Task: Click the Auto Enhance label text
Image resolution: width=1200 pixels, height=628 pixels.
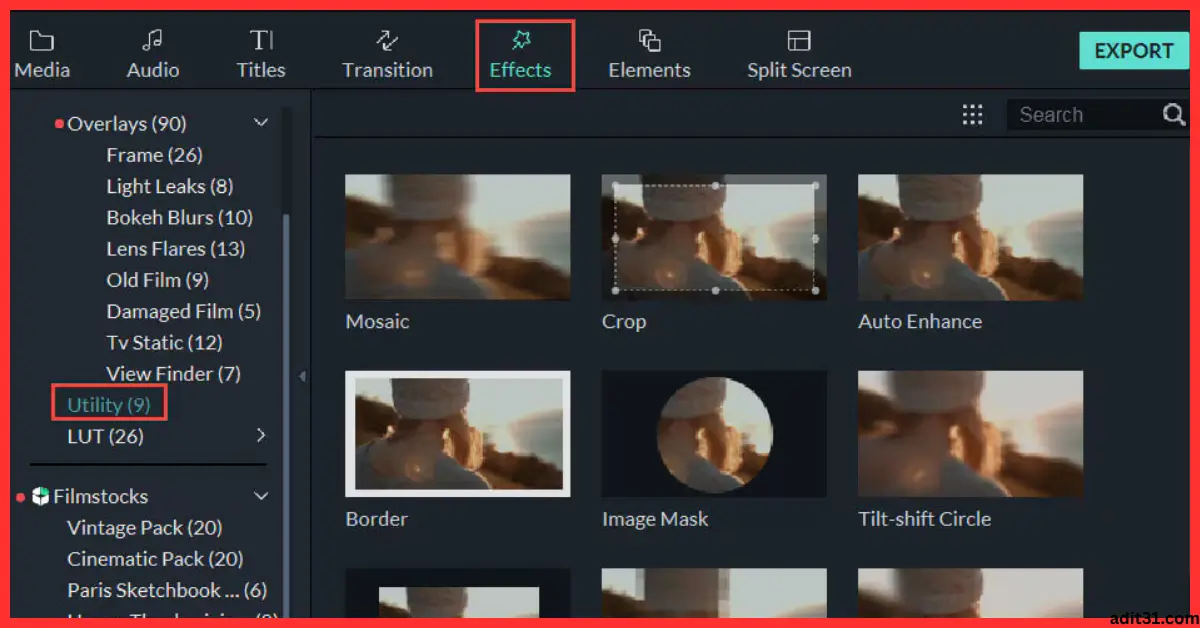Action: coord(920,321)
